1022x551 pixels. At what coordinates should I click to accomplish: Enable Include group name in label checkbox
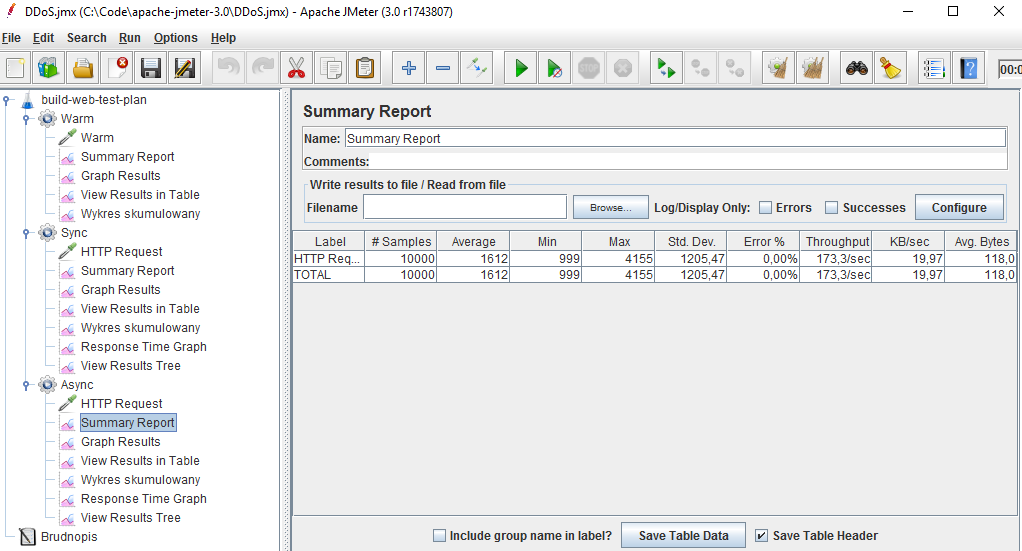click(x=439, y=535)
